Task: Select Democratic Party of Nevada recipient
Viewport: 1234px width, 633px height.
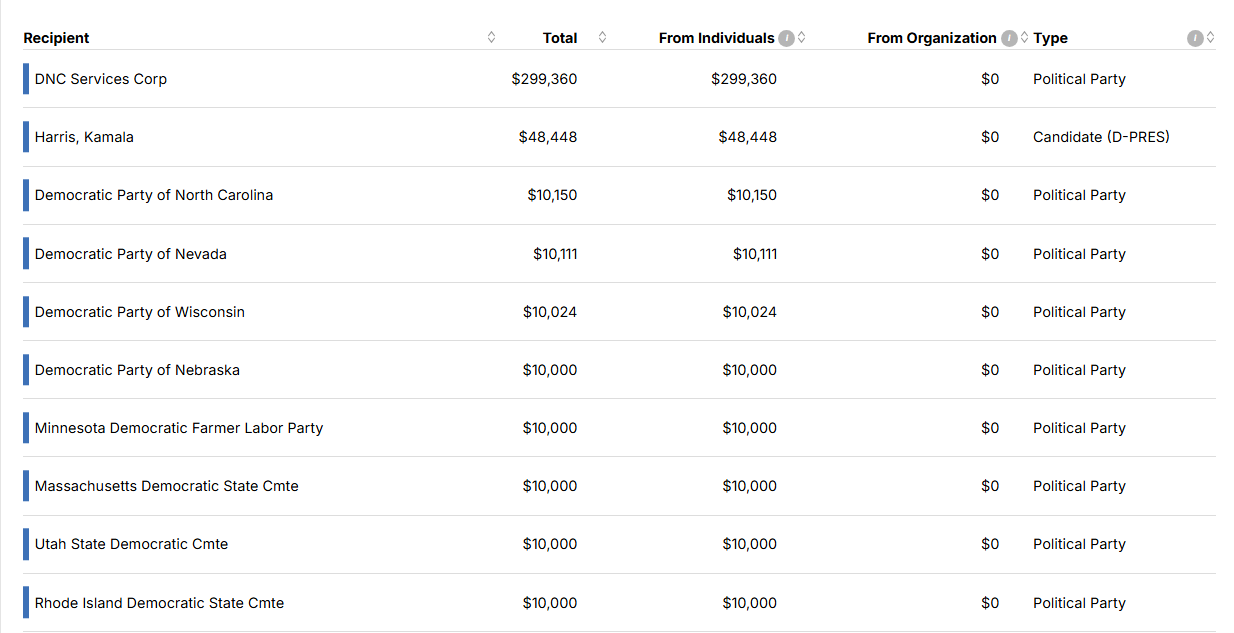Action: tap(131, 254)
